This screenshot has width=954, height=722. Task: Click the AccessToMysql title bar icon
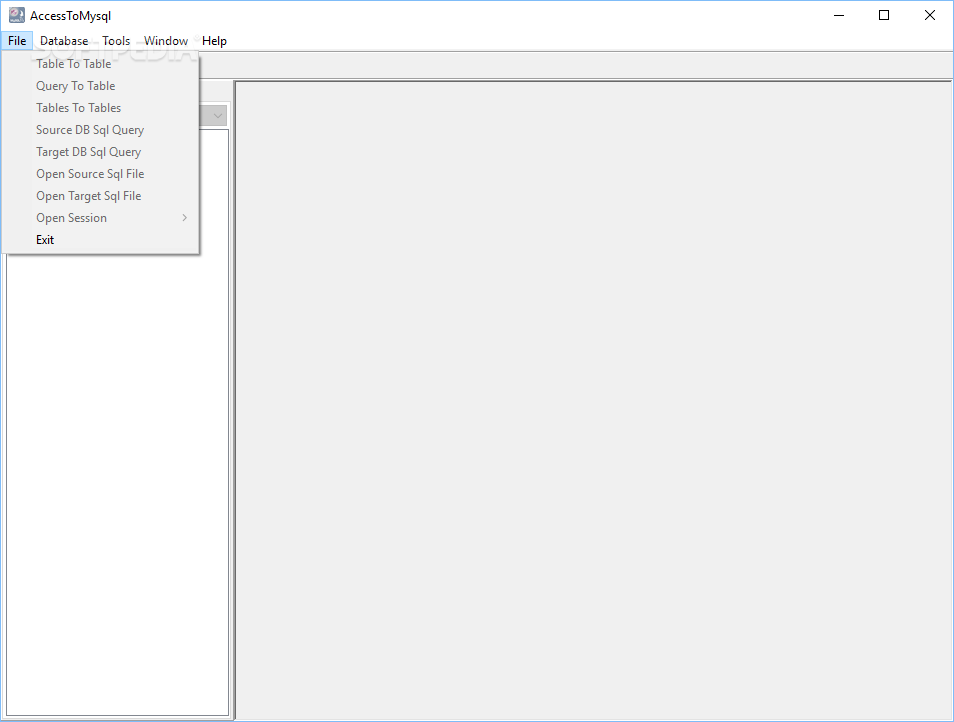pyautogui.click(x=16, y=15)
